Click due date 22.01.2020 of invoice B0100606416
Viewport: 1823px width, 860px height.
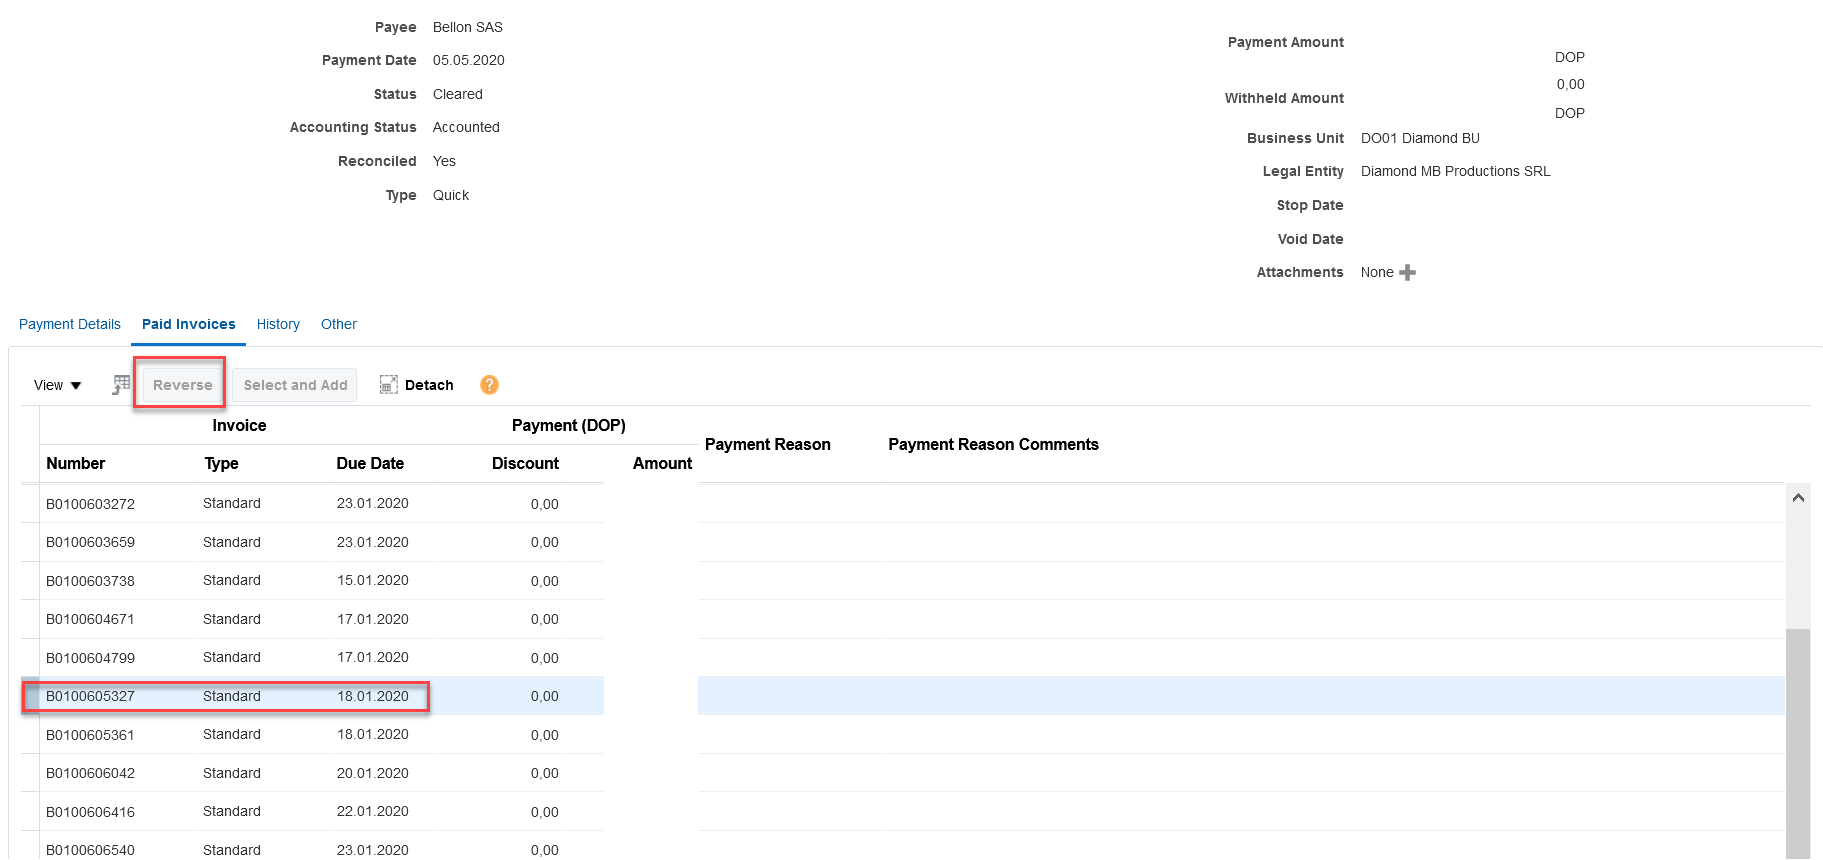[373, 811]
